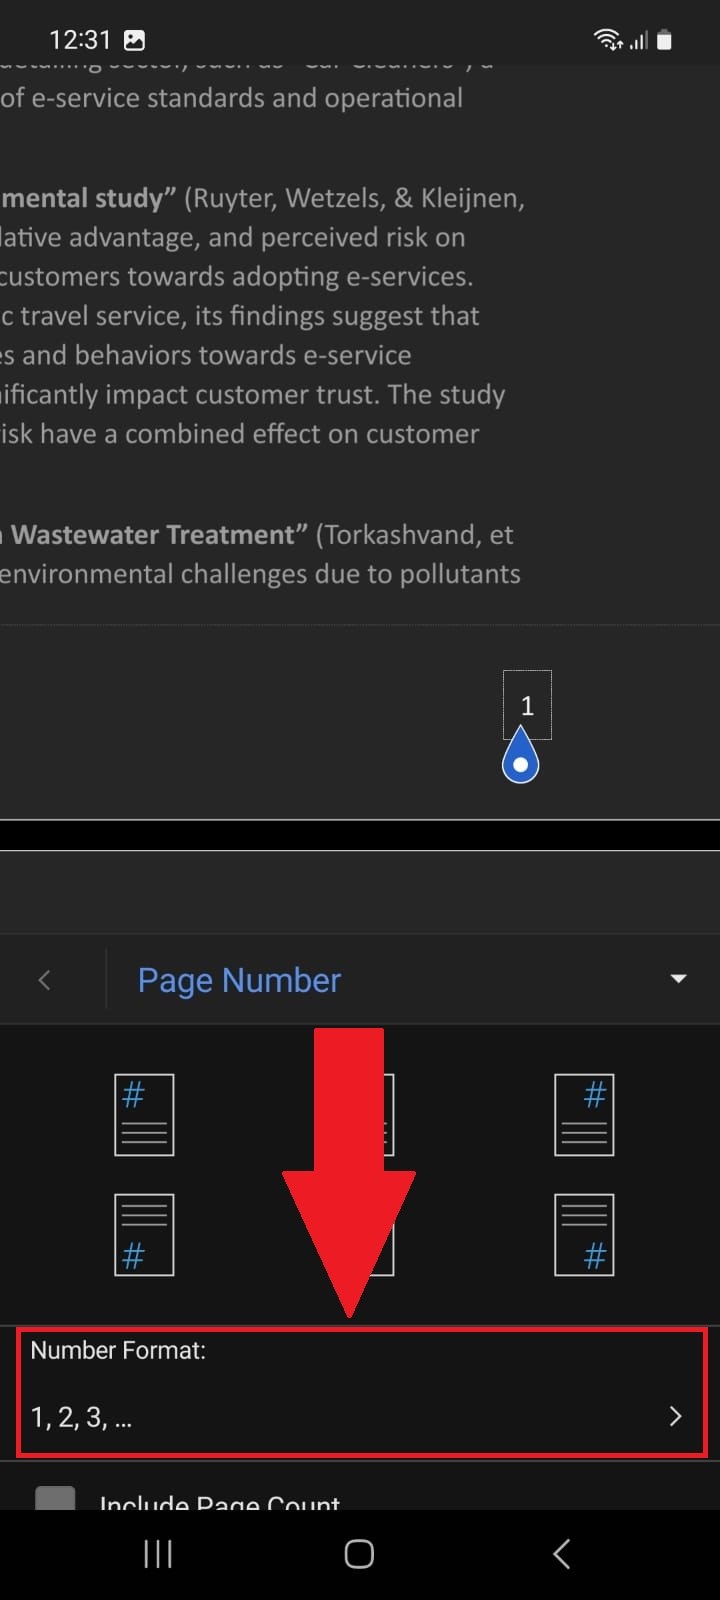Tap the chevron on the Number Format row
720x1600 pixels.
(x=675, y=1416)
